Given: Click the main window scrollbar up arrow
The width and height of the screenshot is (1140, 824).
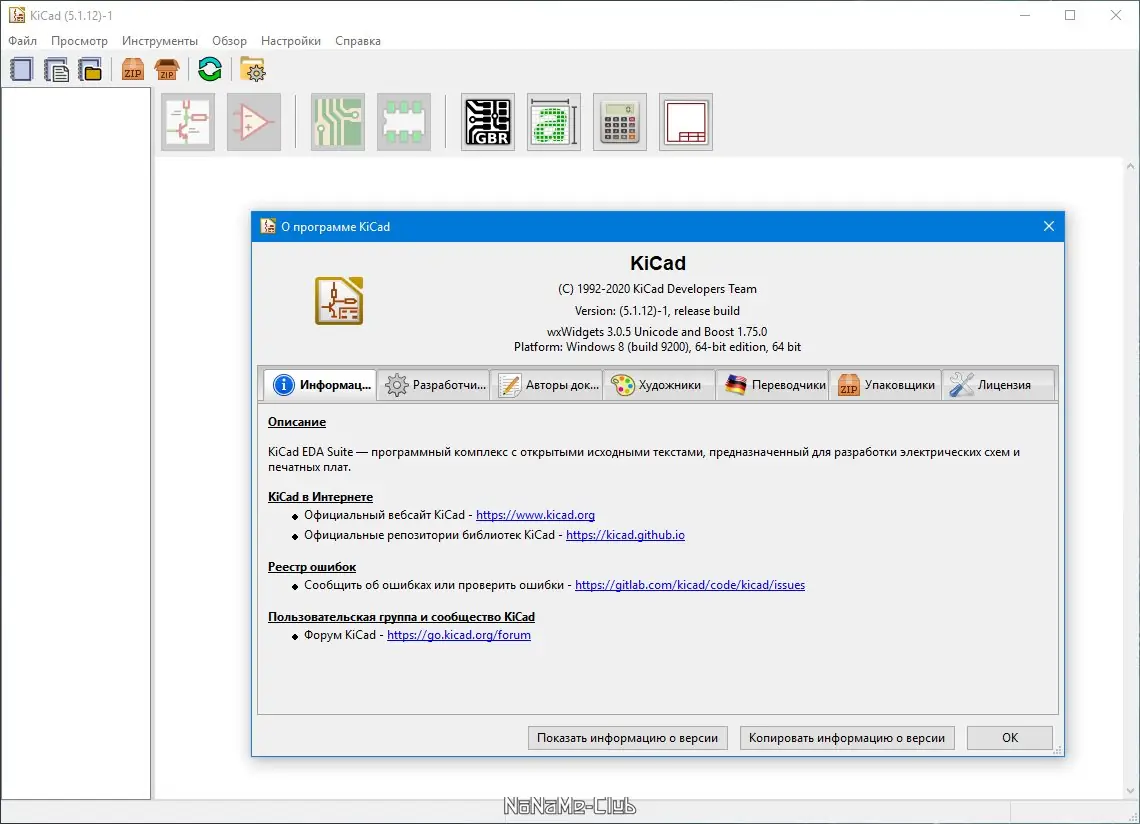Looking at the screenshot, I should pos(1131,167).
